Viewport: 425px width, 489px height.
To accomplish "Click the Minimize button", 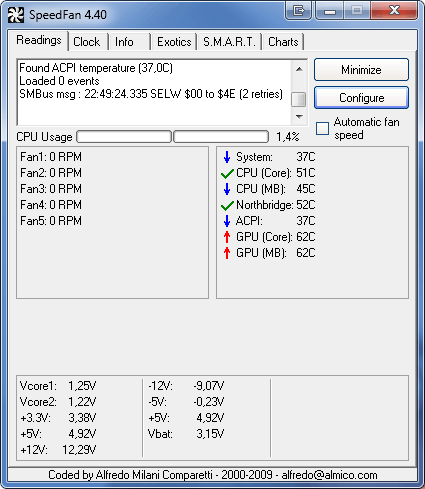I will [x=361, y=70].
